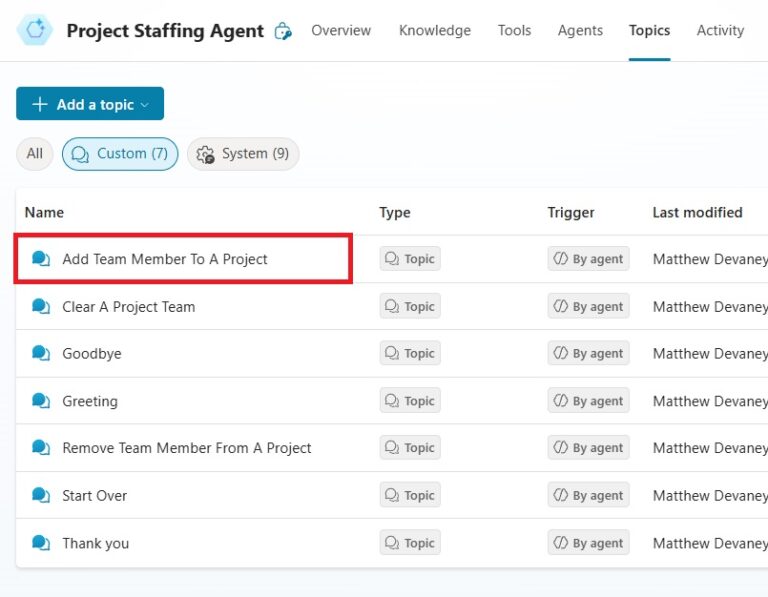768x597 pixels.
Task: Click the topic icon next to Greeting
Action: (x=41, y=401)
